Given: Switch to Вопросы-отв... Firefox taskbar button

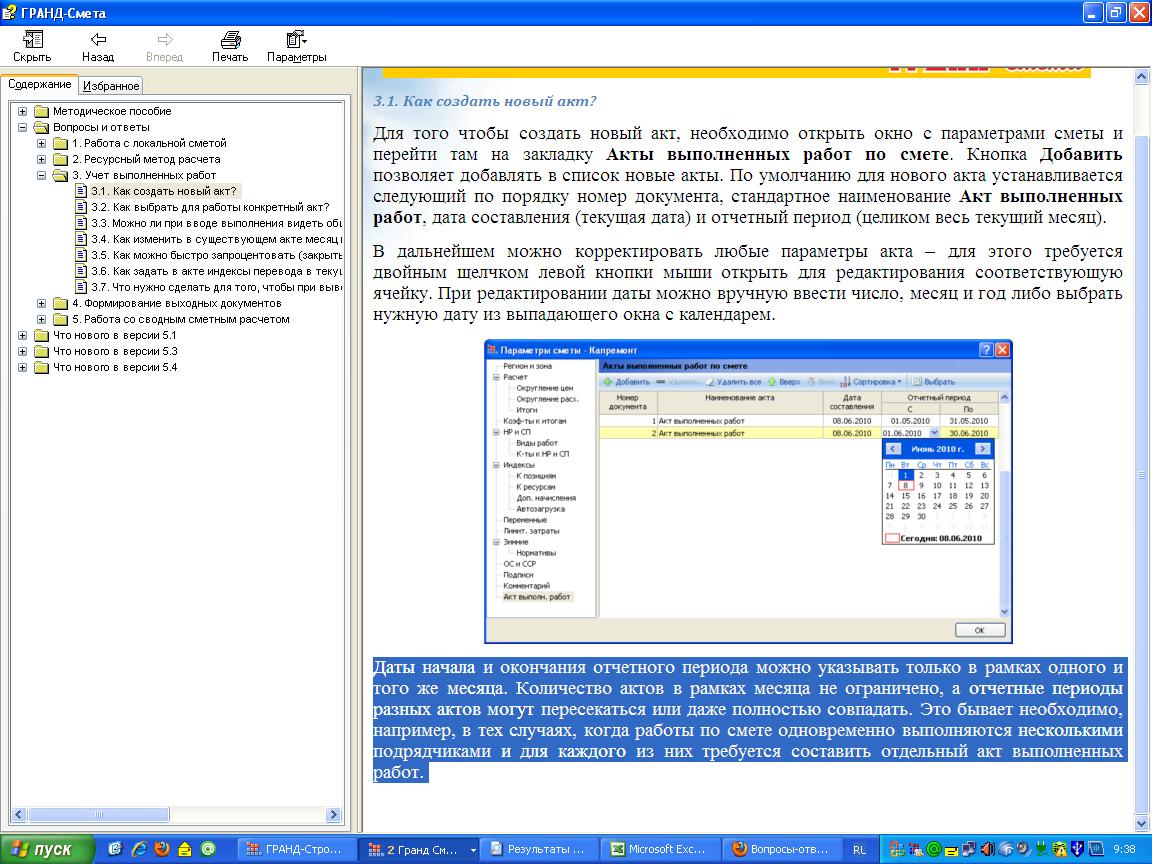Looking at the screenshot, I should [x=783, y=849].
